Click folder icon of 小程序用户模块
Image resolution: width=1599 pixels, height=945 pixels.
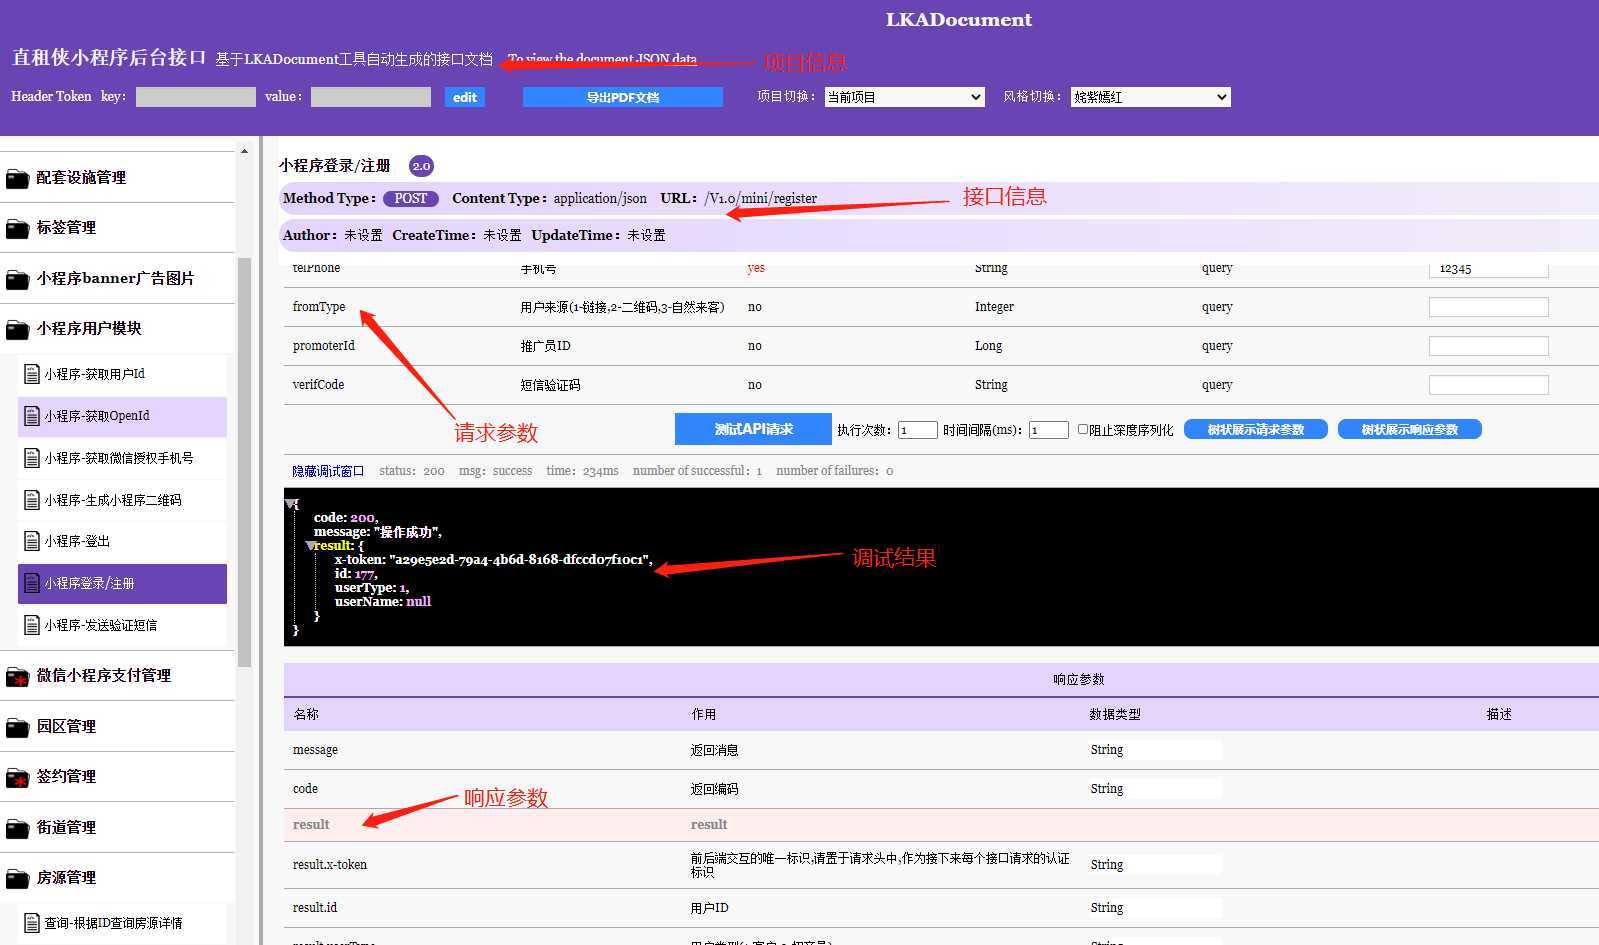[x=17, y=330]
